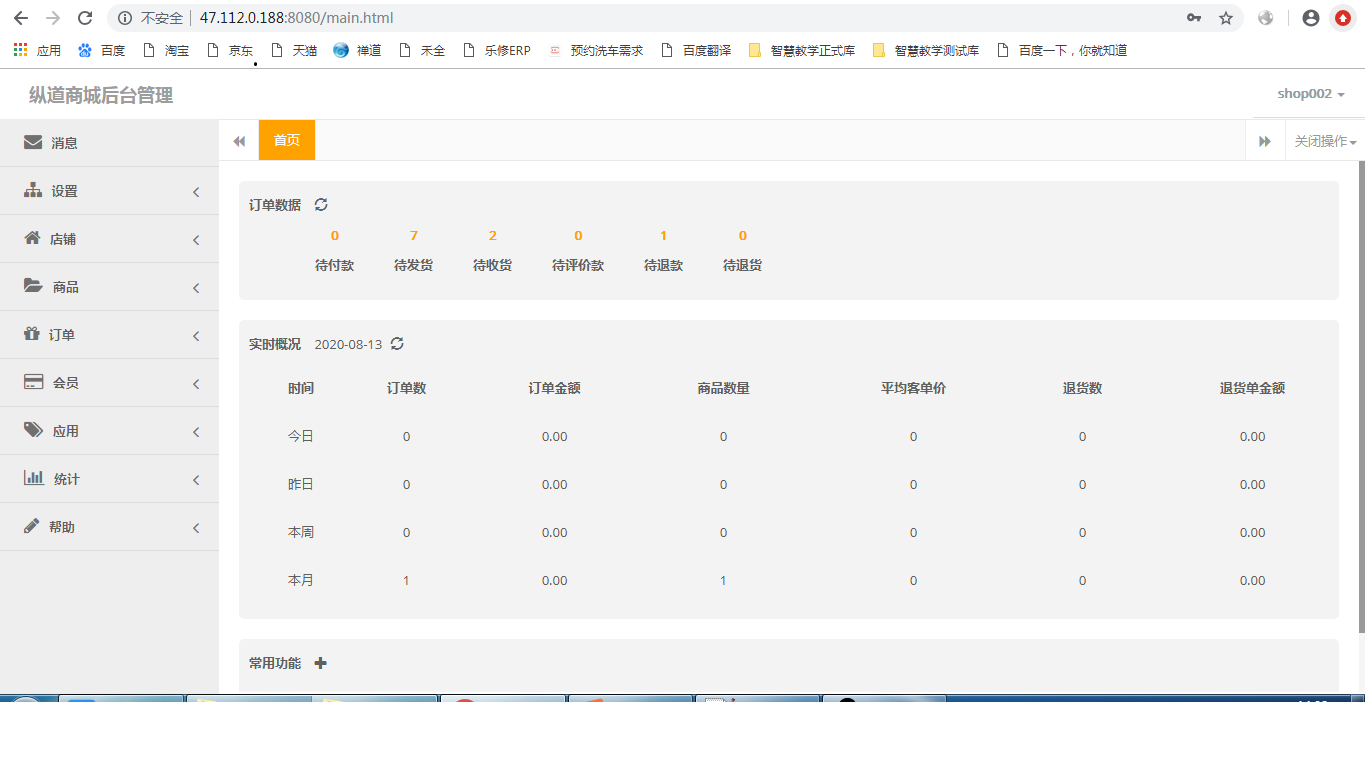
Task: Open the shop002 user dropdown
Action: 1311,94
